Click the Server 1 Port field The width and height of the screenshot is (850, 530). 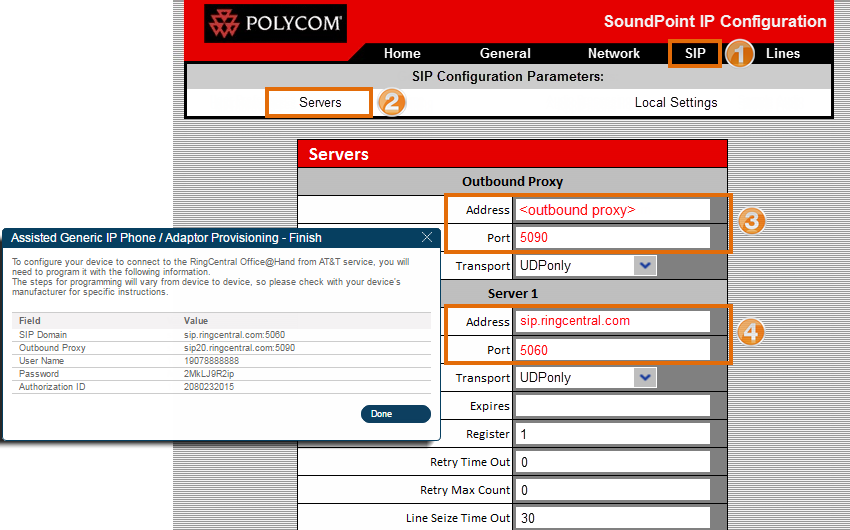pyautogui.click(x=613, y=350)
